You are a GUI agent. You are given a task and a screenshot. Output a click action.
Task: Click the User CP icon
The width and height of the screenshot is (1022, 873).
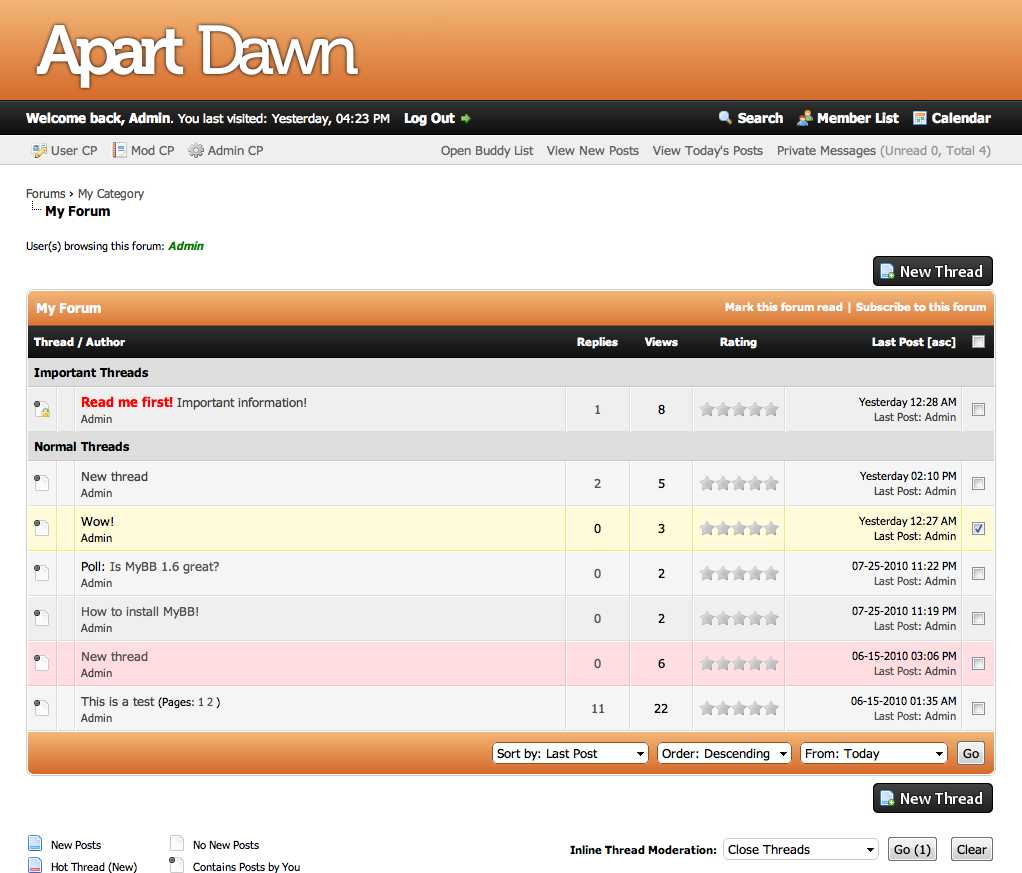40,151
